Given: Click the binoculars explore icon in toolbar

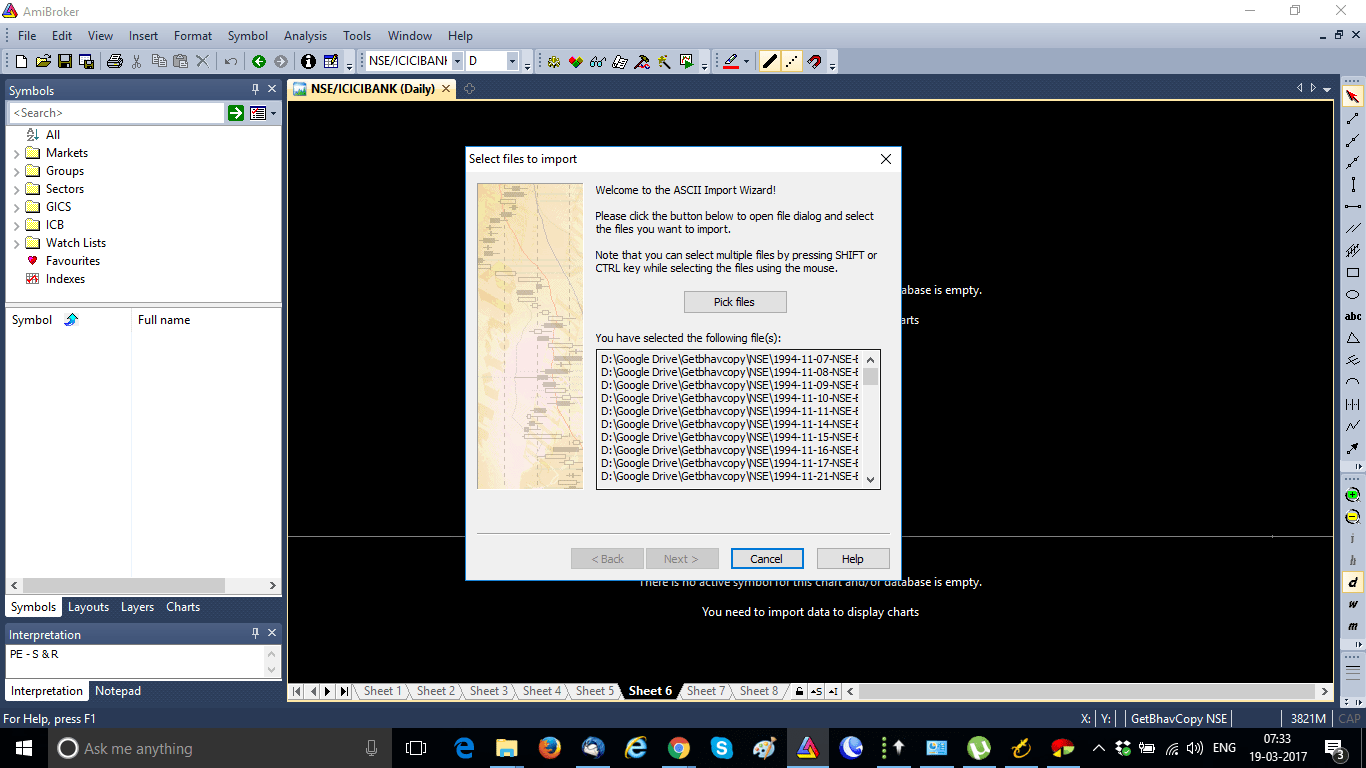Looking at the screenshot, I should pos(597,61).
